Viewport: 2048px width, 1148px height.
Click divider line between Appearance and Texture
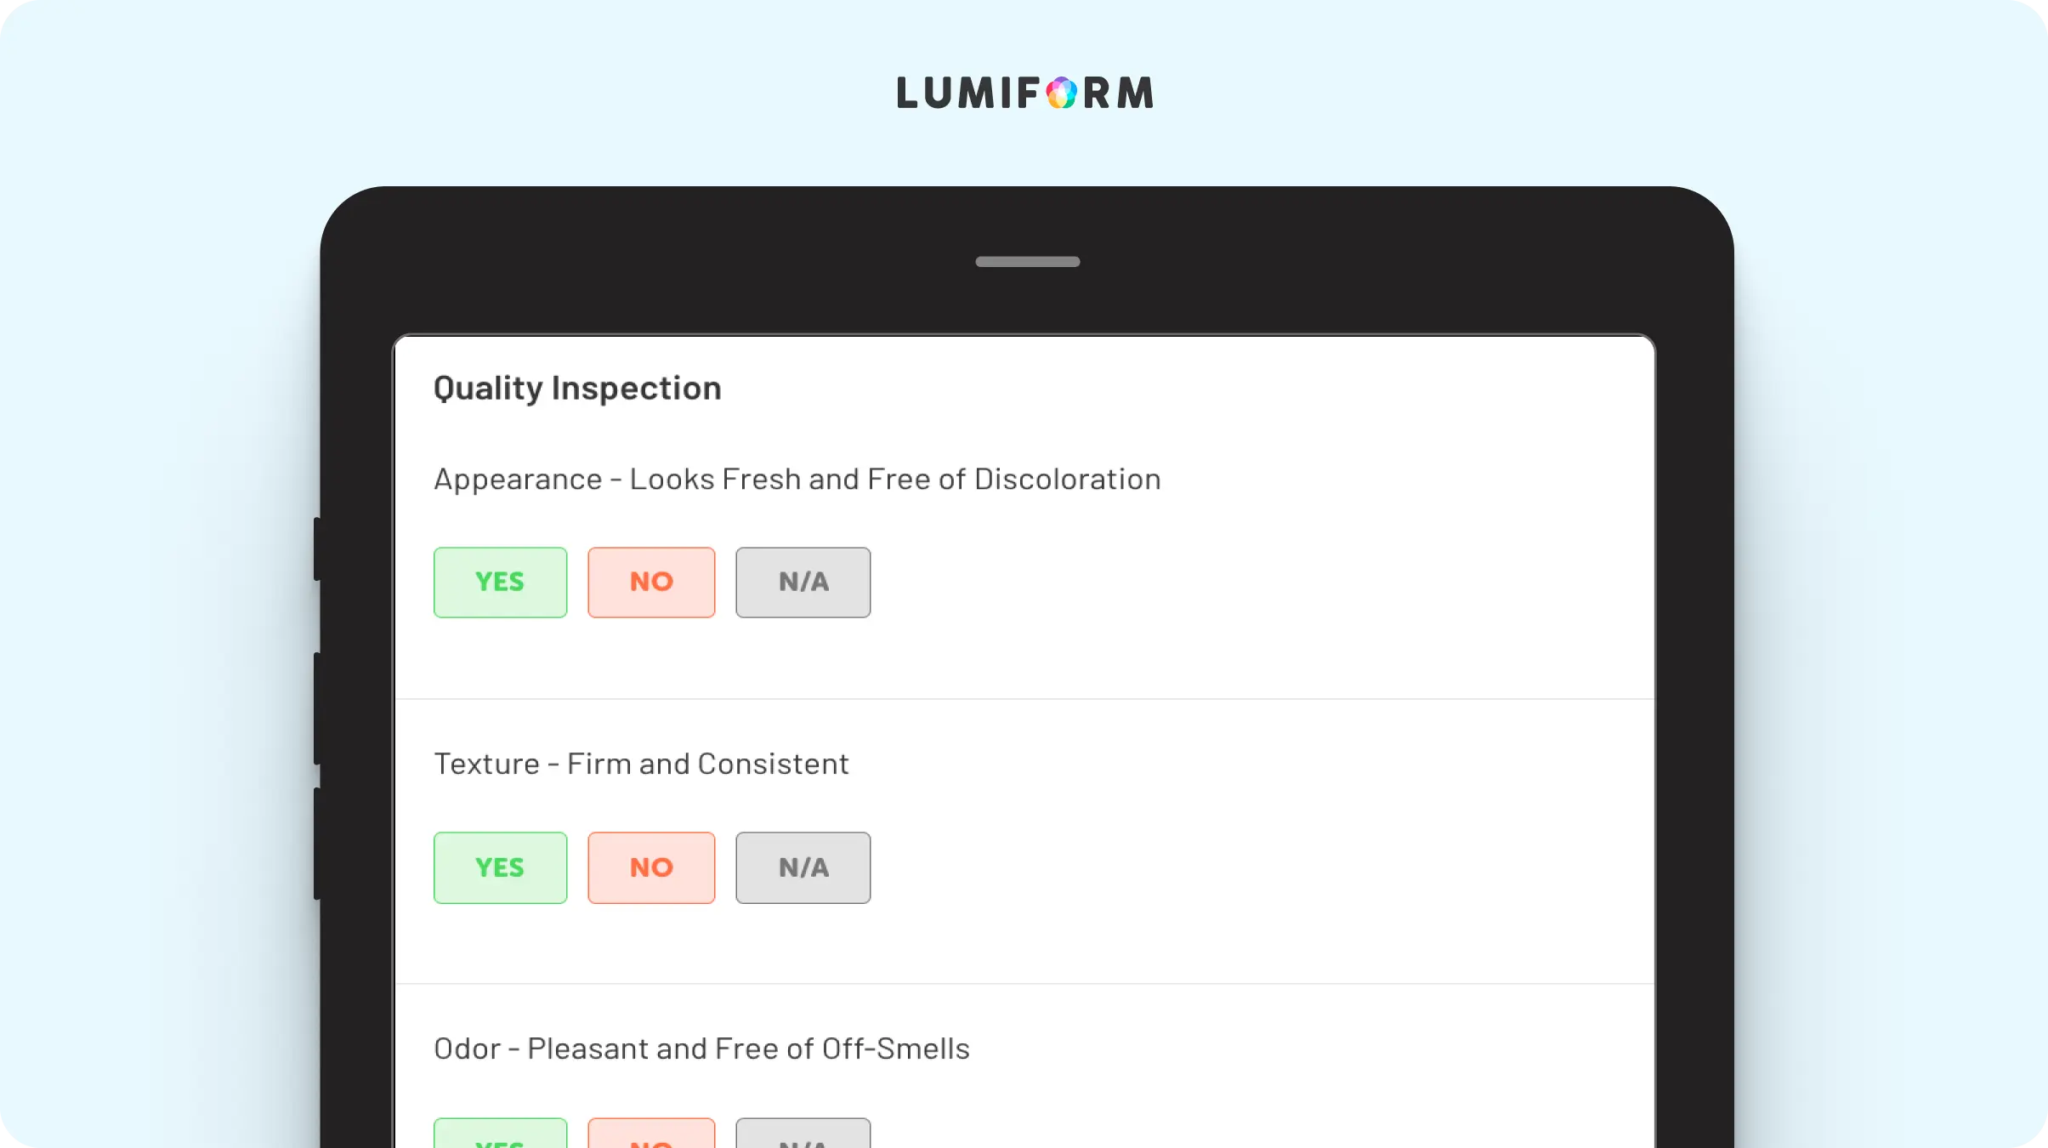tap(1025, 698)
